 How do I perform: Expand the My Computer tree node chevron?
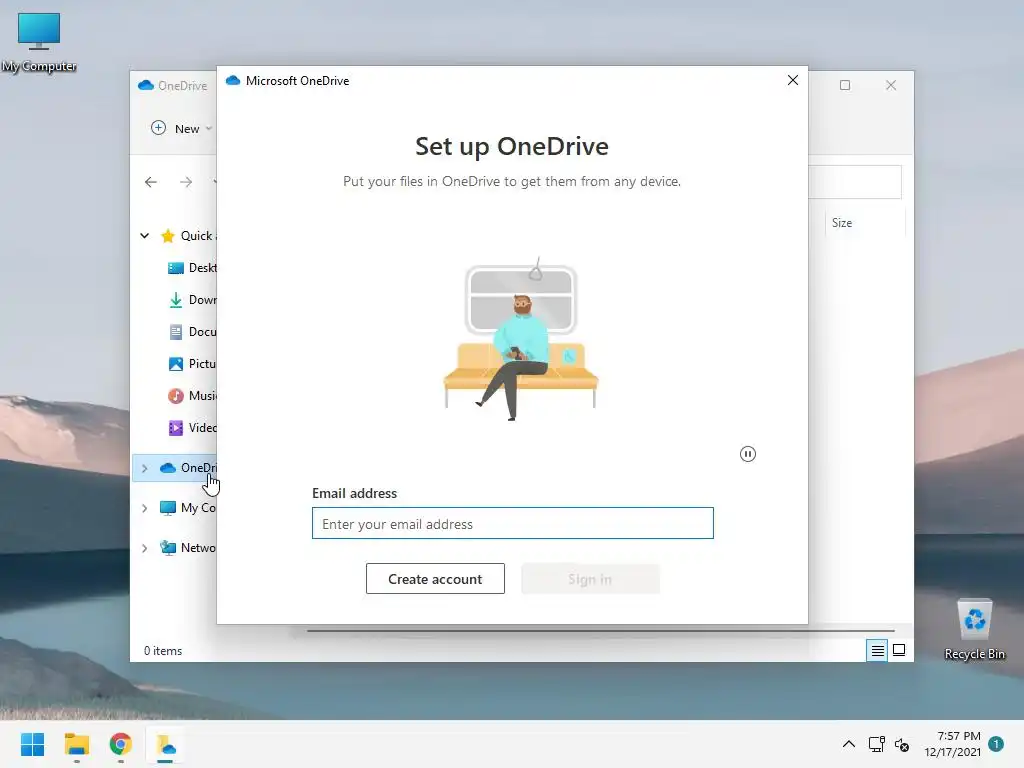[x=145, y=508]
